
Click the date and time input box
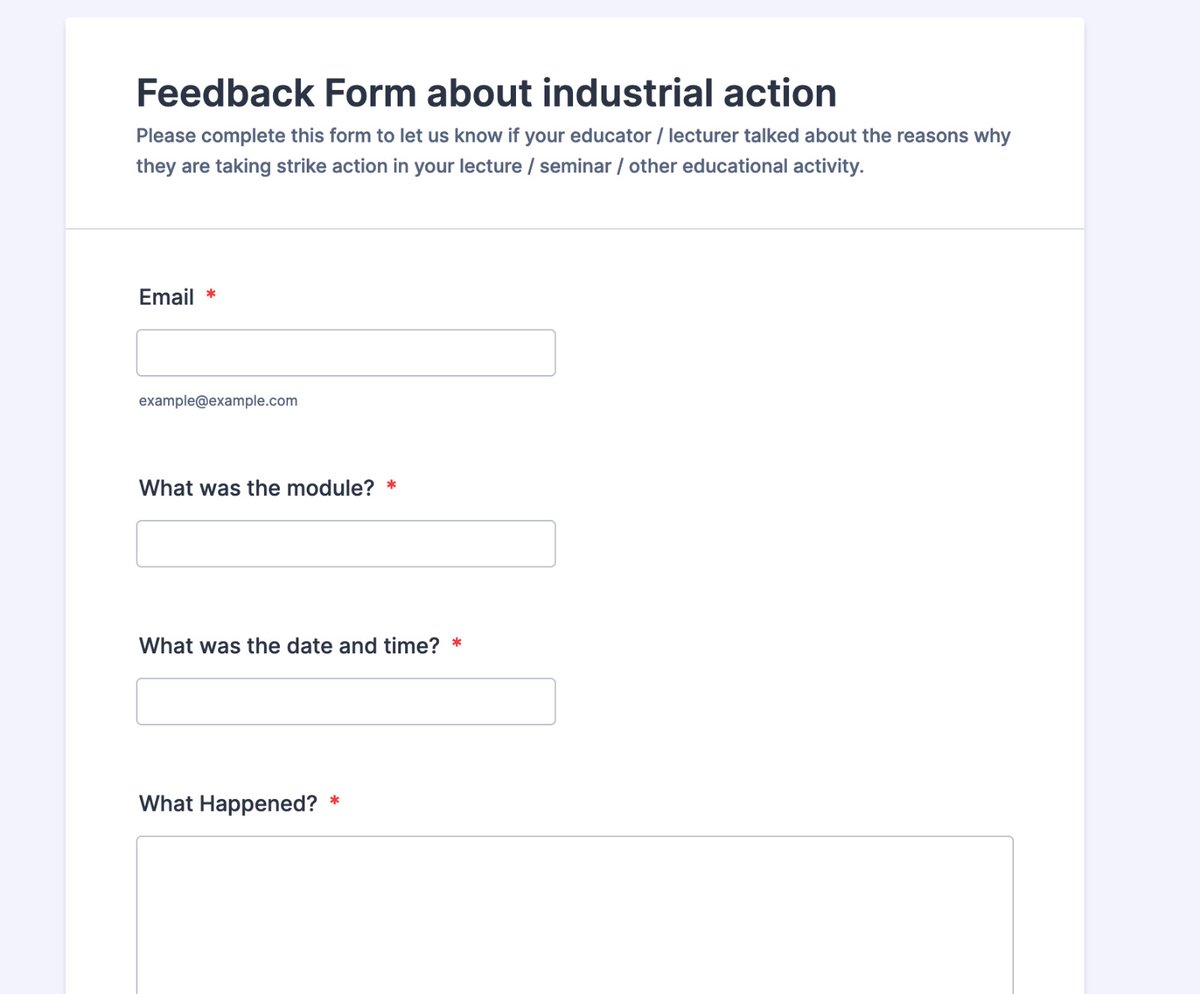[346, 702]
